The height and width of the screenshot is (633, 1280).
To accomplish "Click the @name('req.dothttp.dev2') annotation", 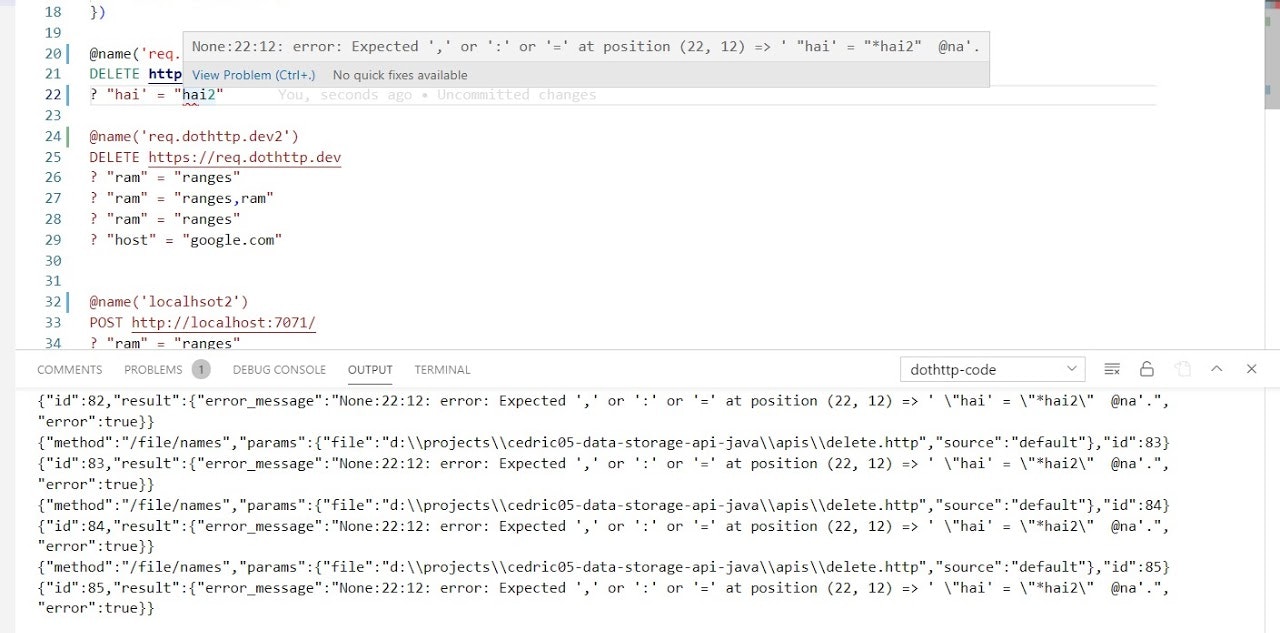I will tap(194, 136).
